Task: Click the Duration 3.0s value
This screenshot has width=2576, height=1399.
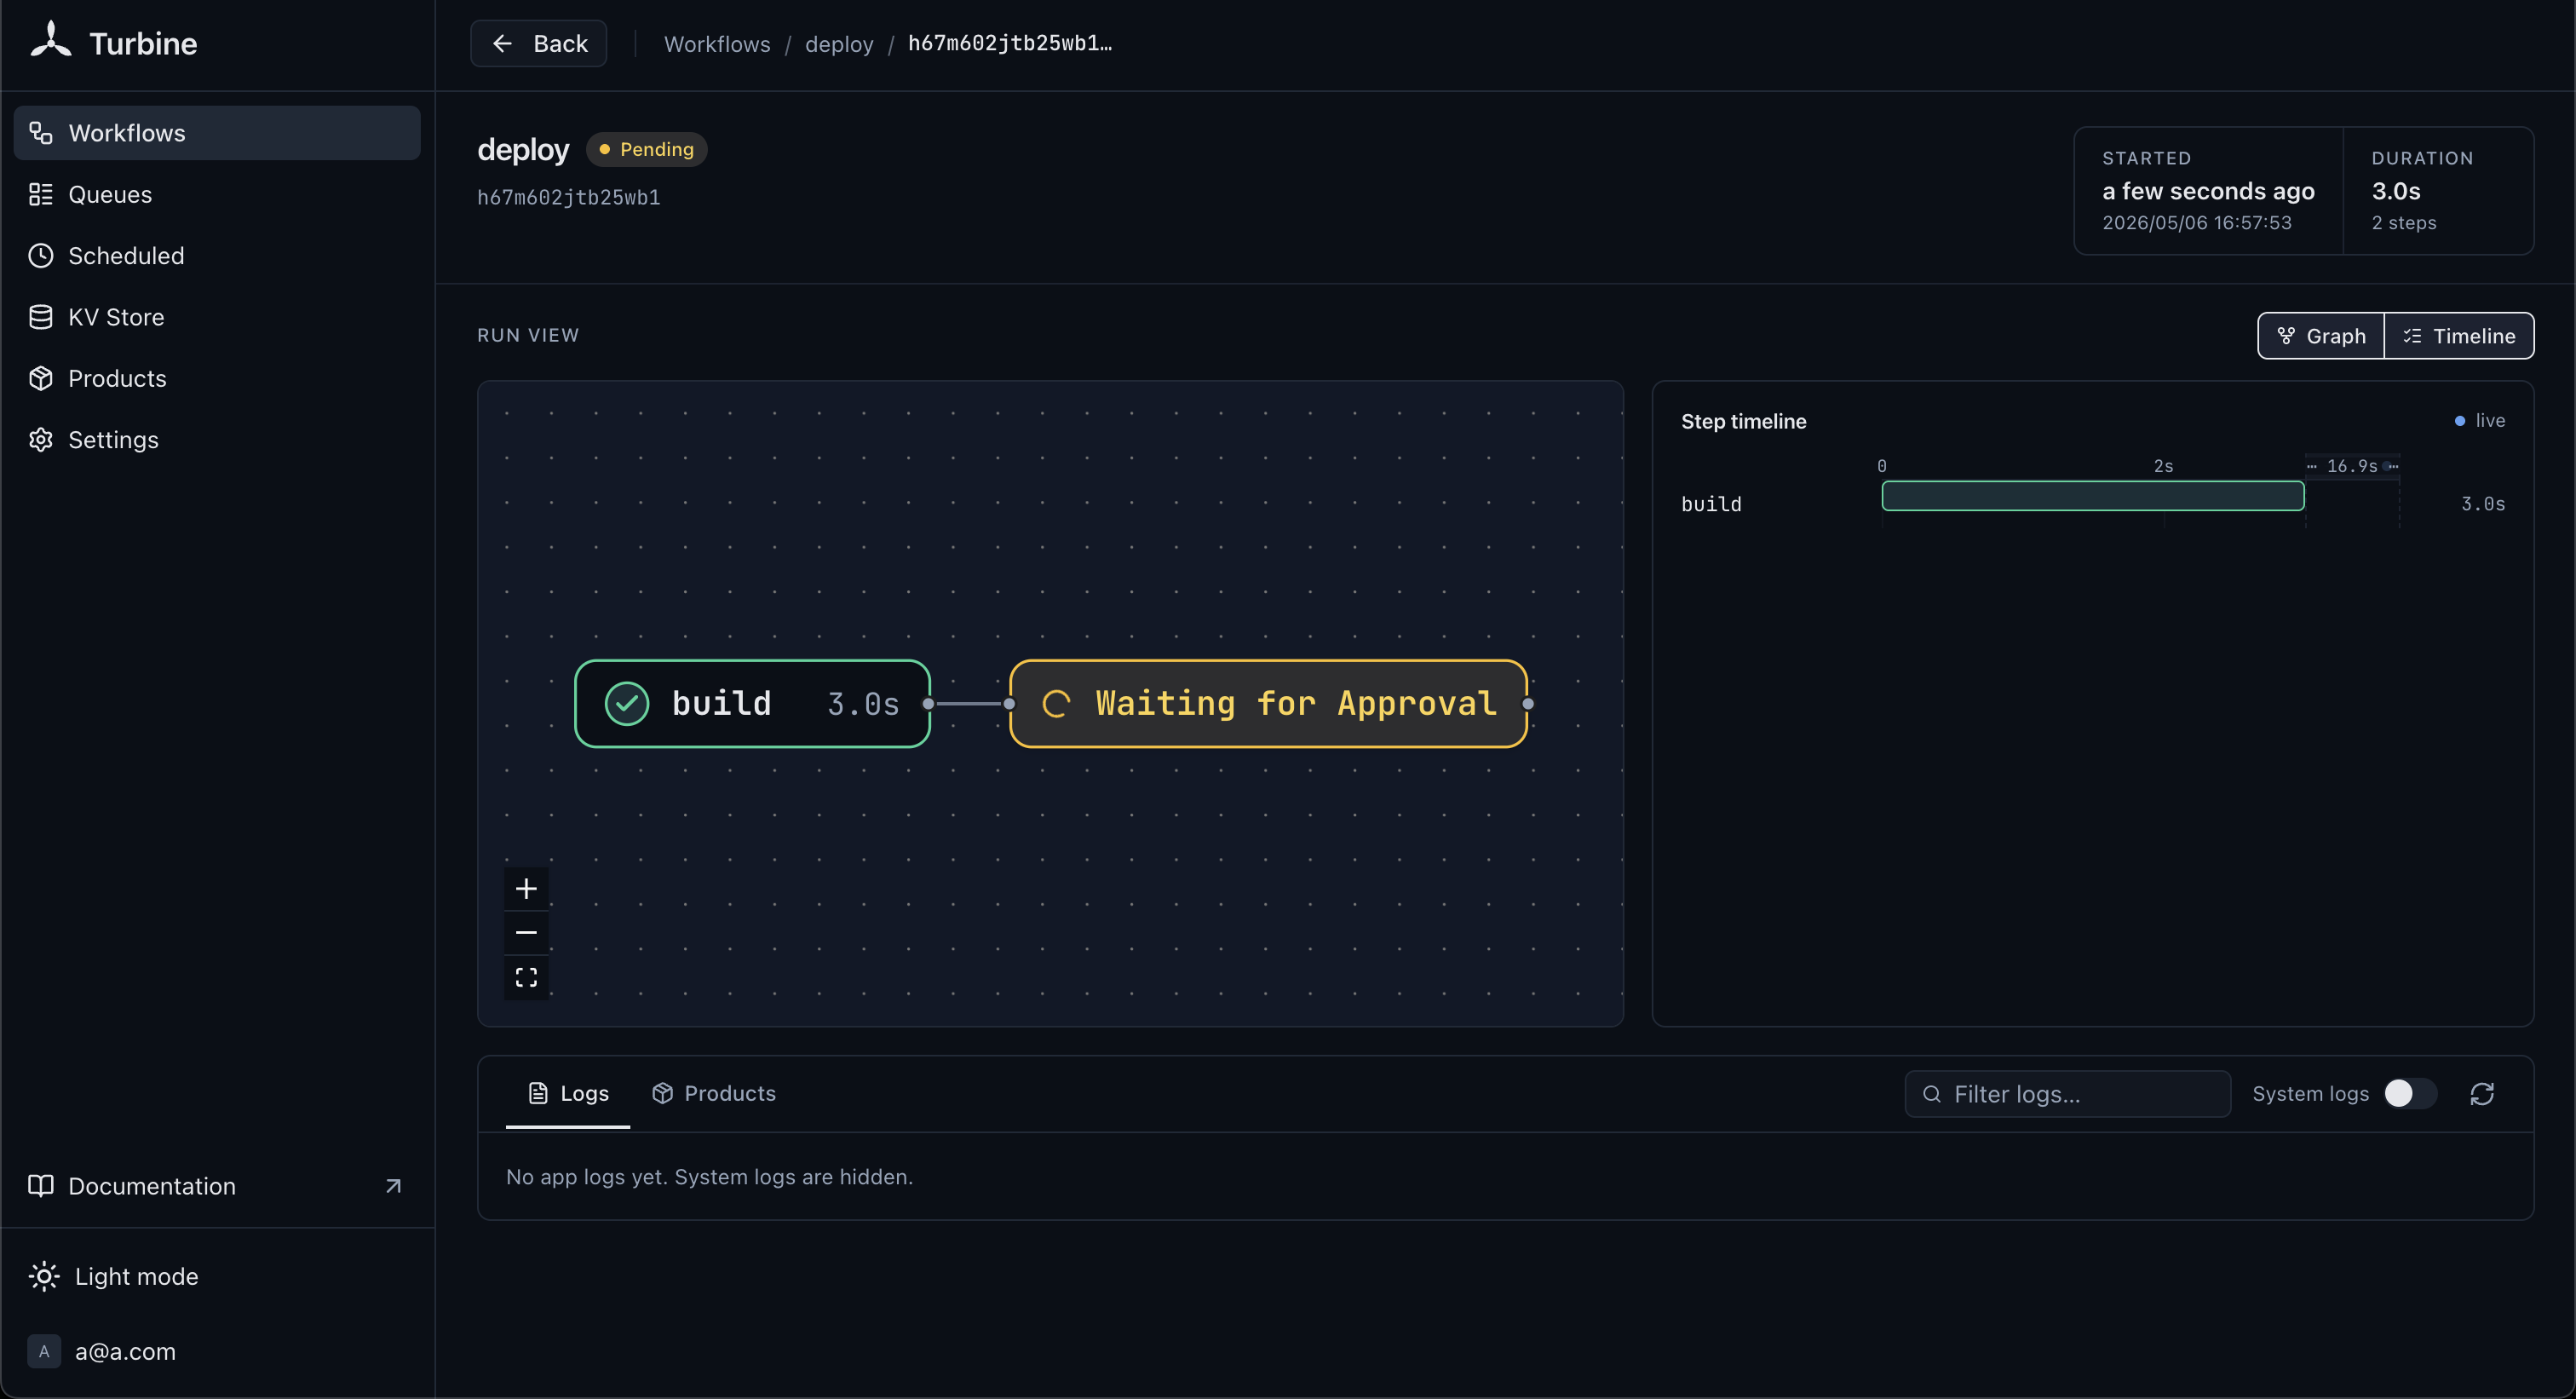Action: pyautogui.click(x=2396, y=191)
